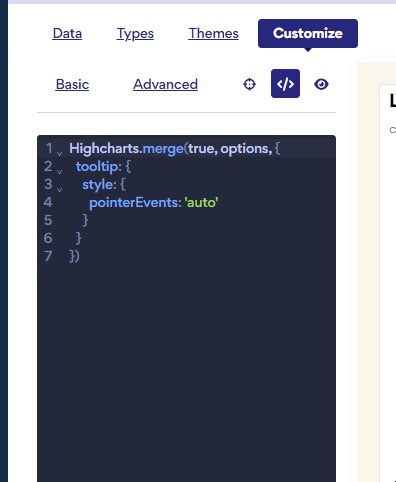Click on the 'auto' string value
Viewport: 396px width, 482px height.
(201, 202)
